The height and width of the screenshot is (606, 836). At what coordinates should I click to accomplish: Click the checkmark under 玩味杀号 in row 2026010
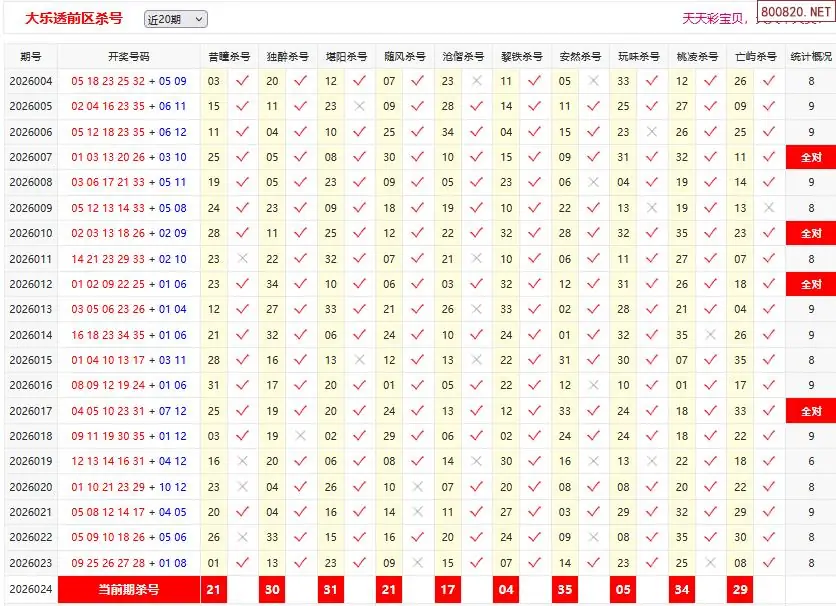[x=652, y=233]
